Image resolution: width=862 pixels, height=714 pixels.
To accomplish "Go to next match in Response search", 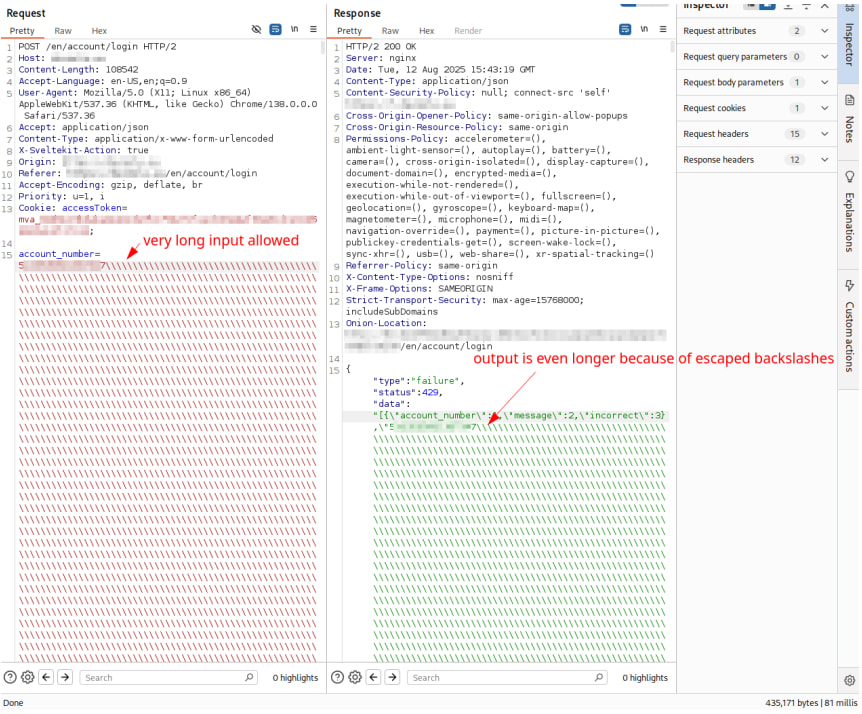I will tap(392, 677).
